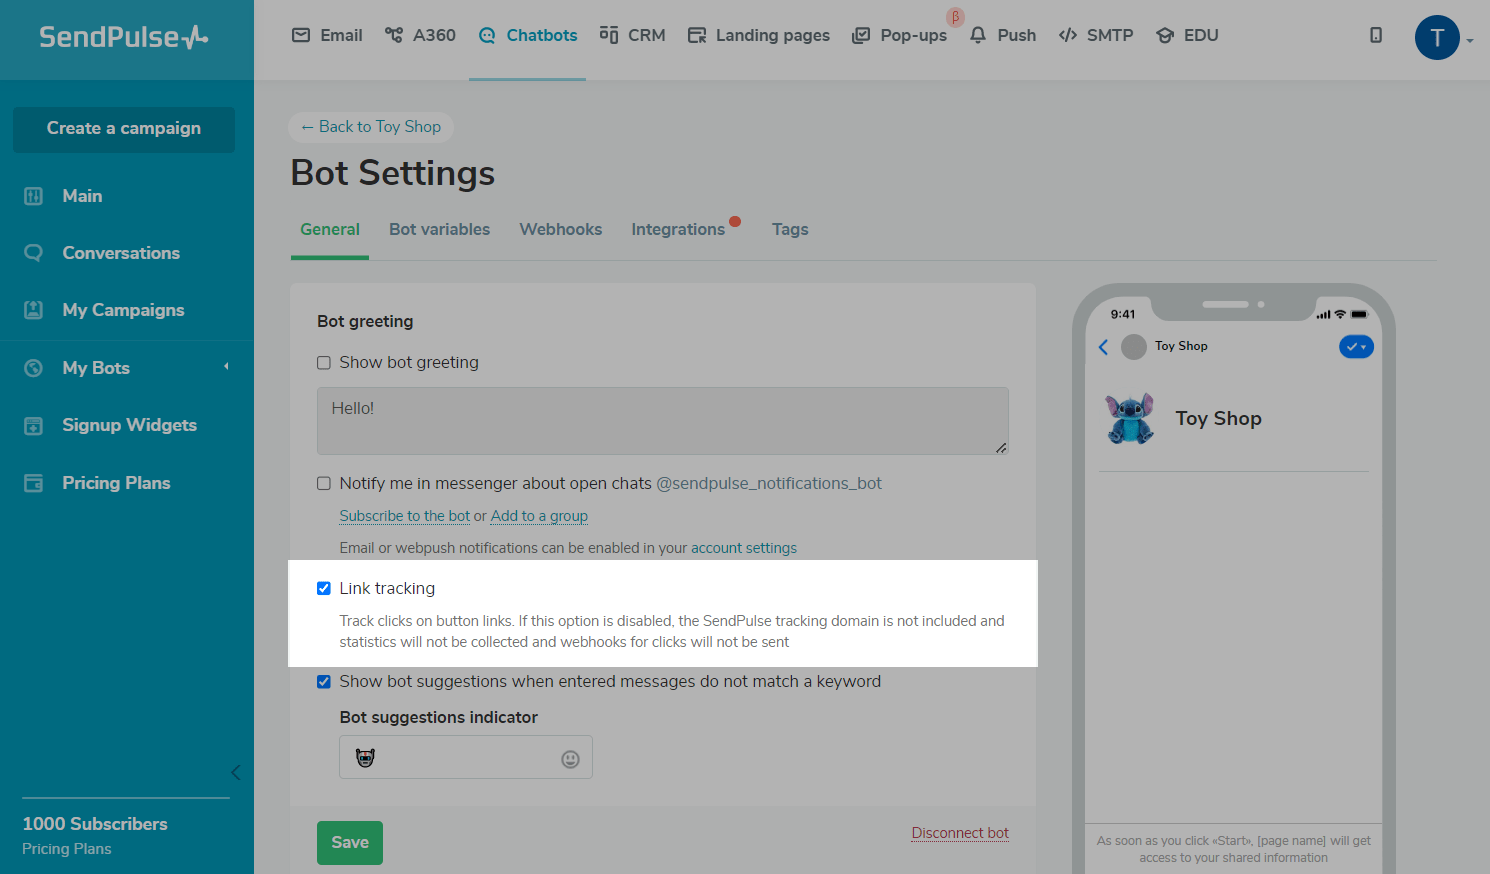The width and height of the screenshot is (1490, 874).
Task: Click the Push bell icon
Action: coord(978,35)
